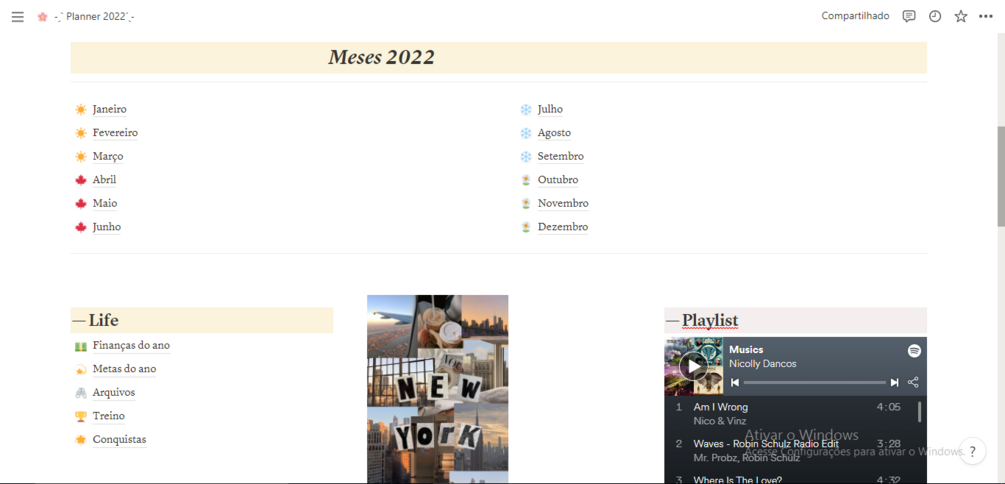Skip to next track in Spotify player
This screenshot has height=484, width=1005.
point(894,383)
